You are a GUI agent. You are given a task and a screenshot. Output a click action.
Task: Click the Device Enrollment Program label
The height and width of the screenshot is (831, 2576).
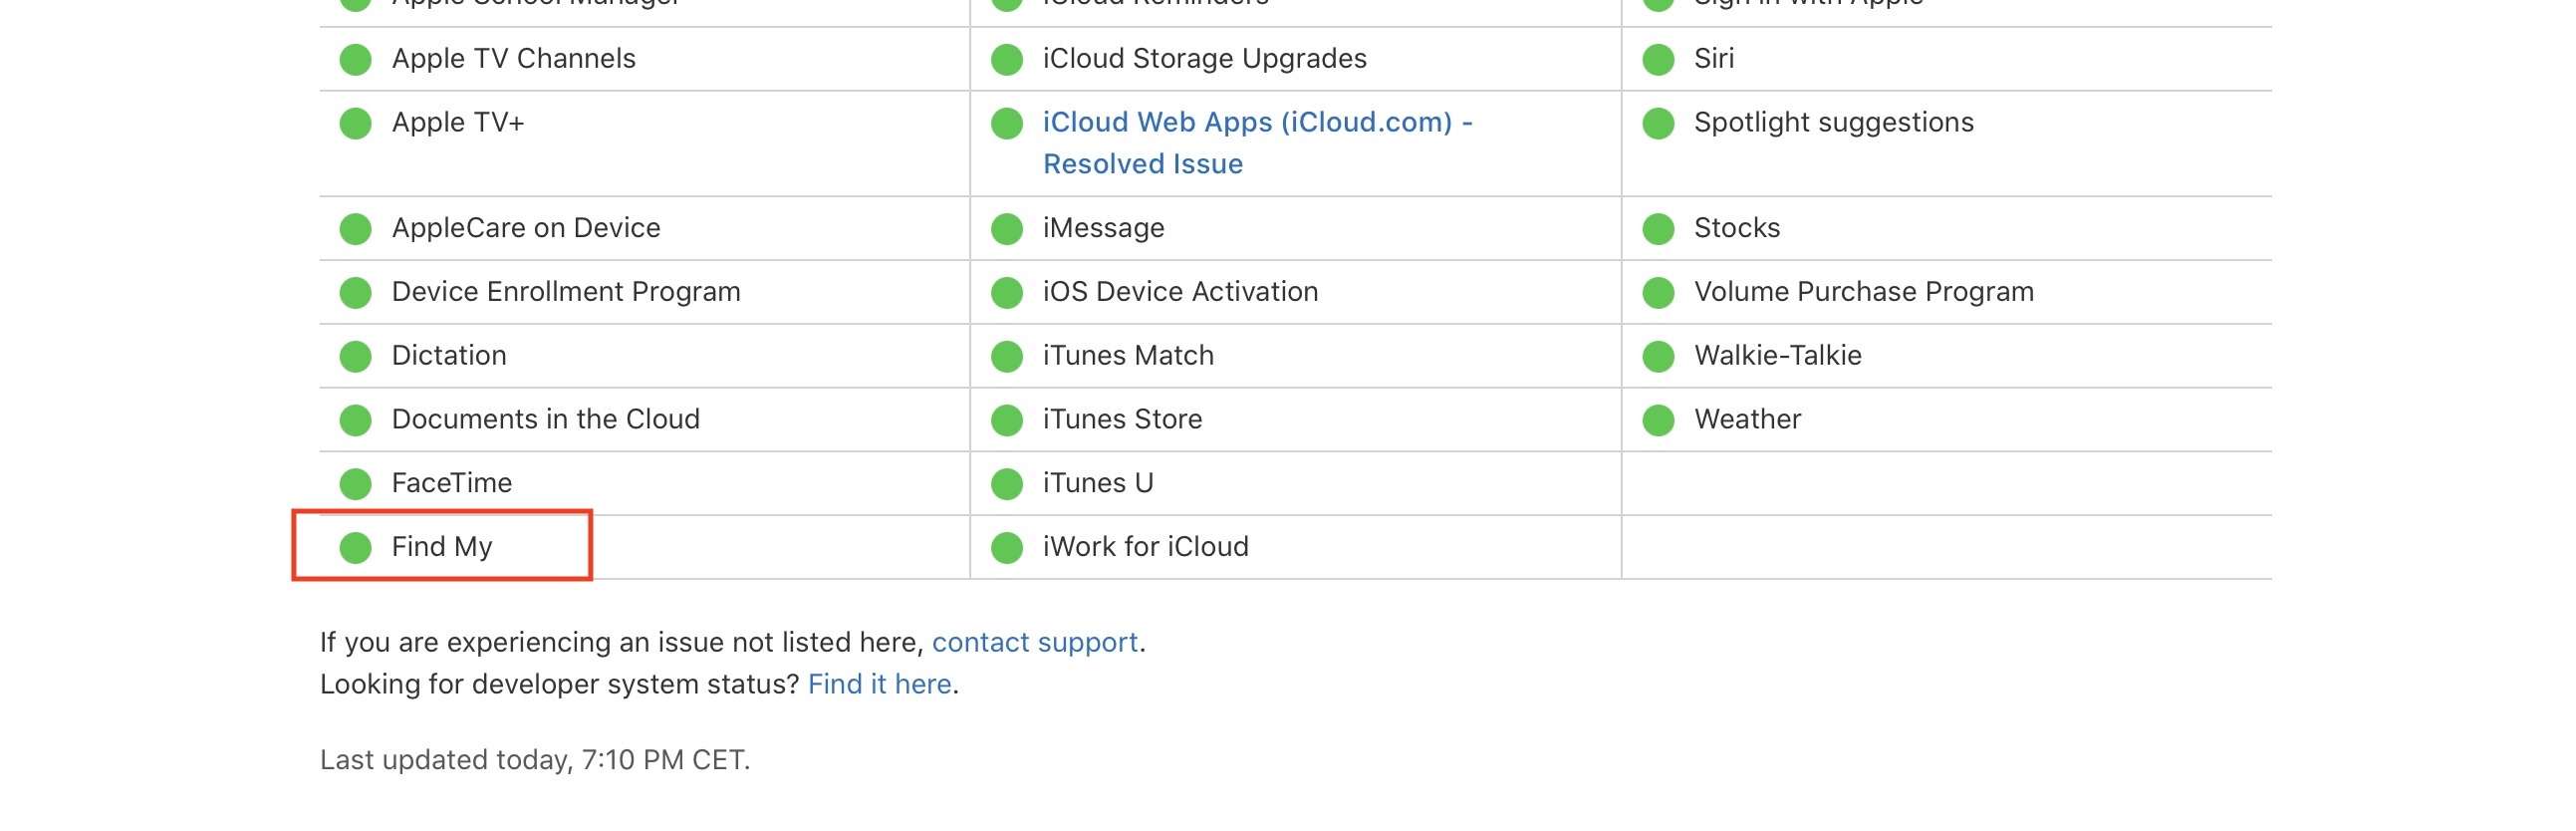click(x=566, y=292)
